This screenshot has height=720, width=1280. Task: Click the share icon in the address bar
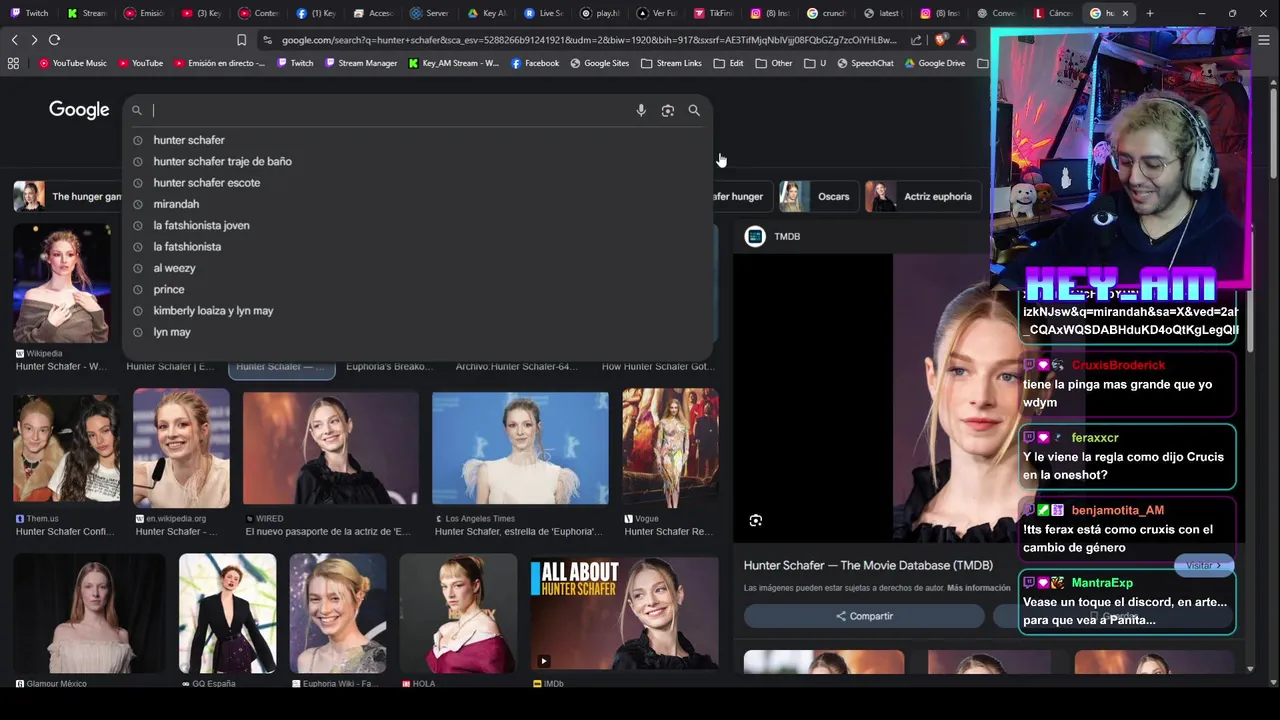[916, 40]
